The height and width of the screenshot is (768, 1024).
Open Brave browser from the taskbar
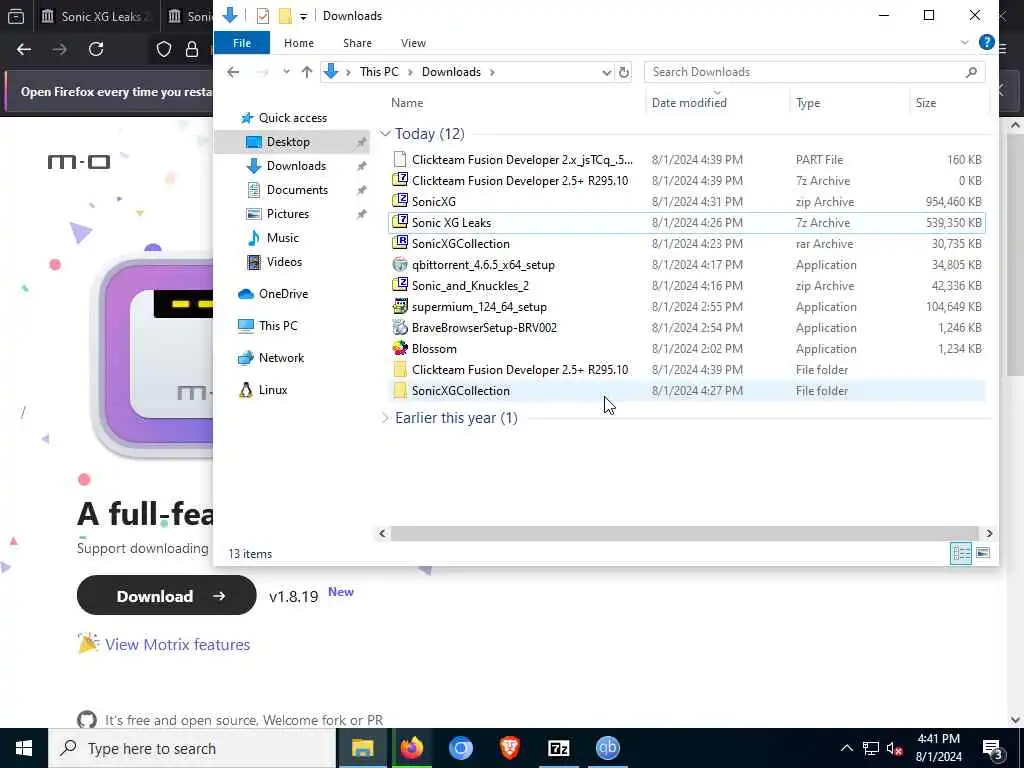(509, 748)
